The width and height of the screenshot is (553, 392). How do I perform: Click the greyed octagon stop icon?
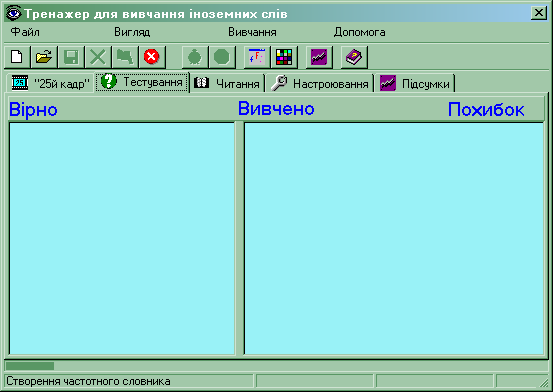(222, 57)
